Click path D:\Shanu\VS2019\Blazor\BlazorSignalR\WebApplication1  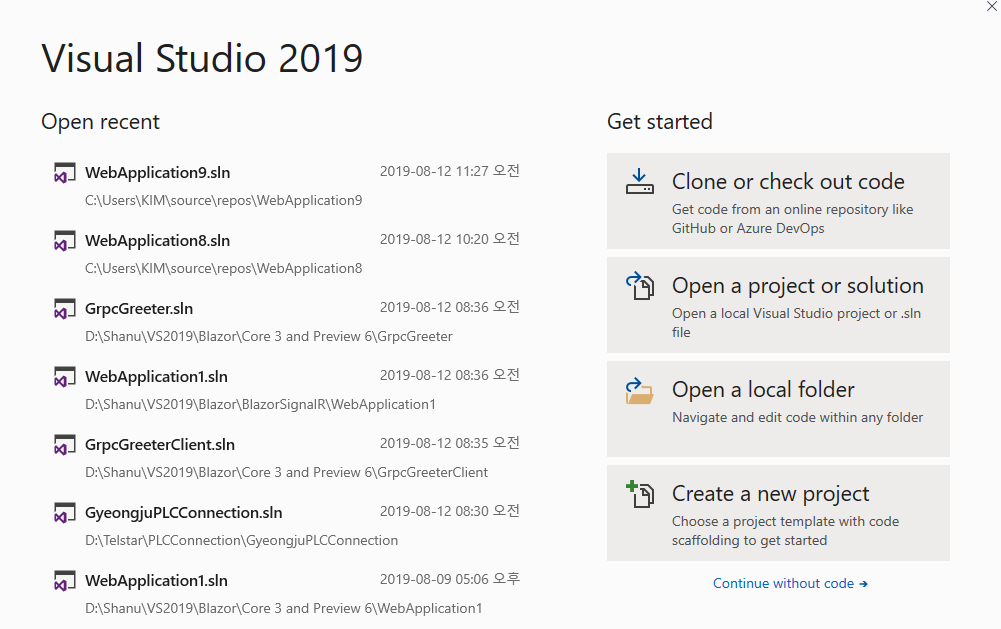pyautogui.click(x=260, y=404)
